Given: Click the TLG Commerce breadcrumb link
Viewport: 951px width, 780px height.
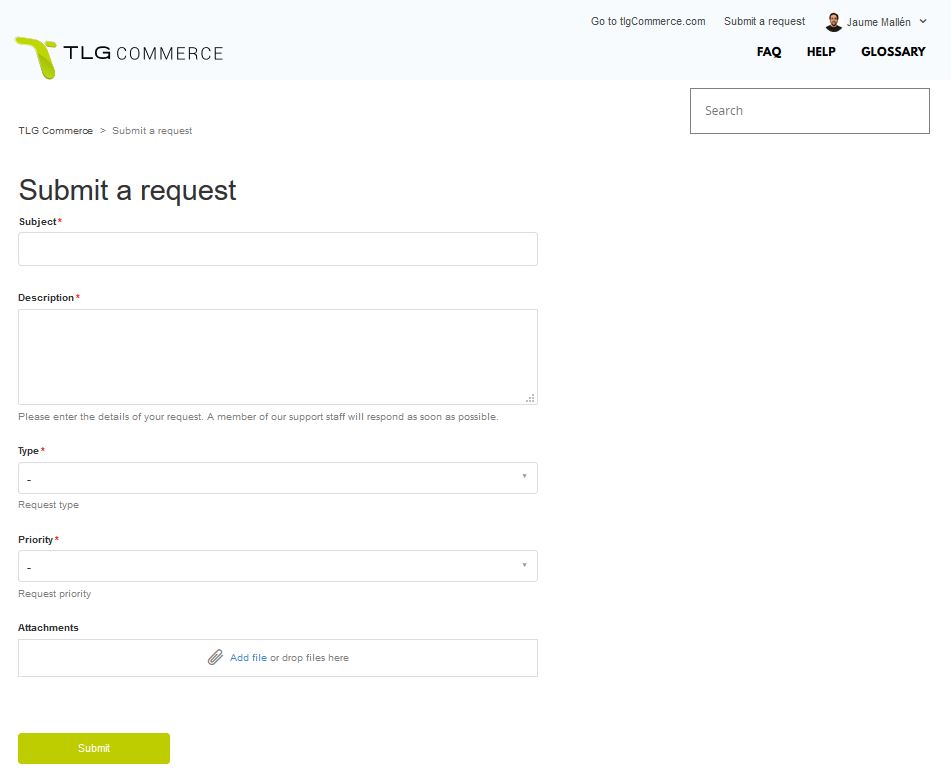Looking at the screenshot, I should point(55,130).
